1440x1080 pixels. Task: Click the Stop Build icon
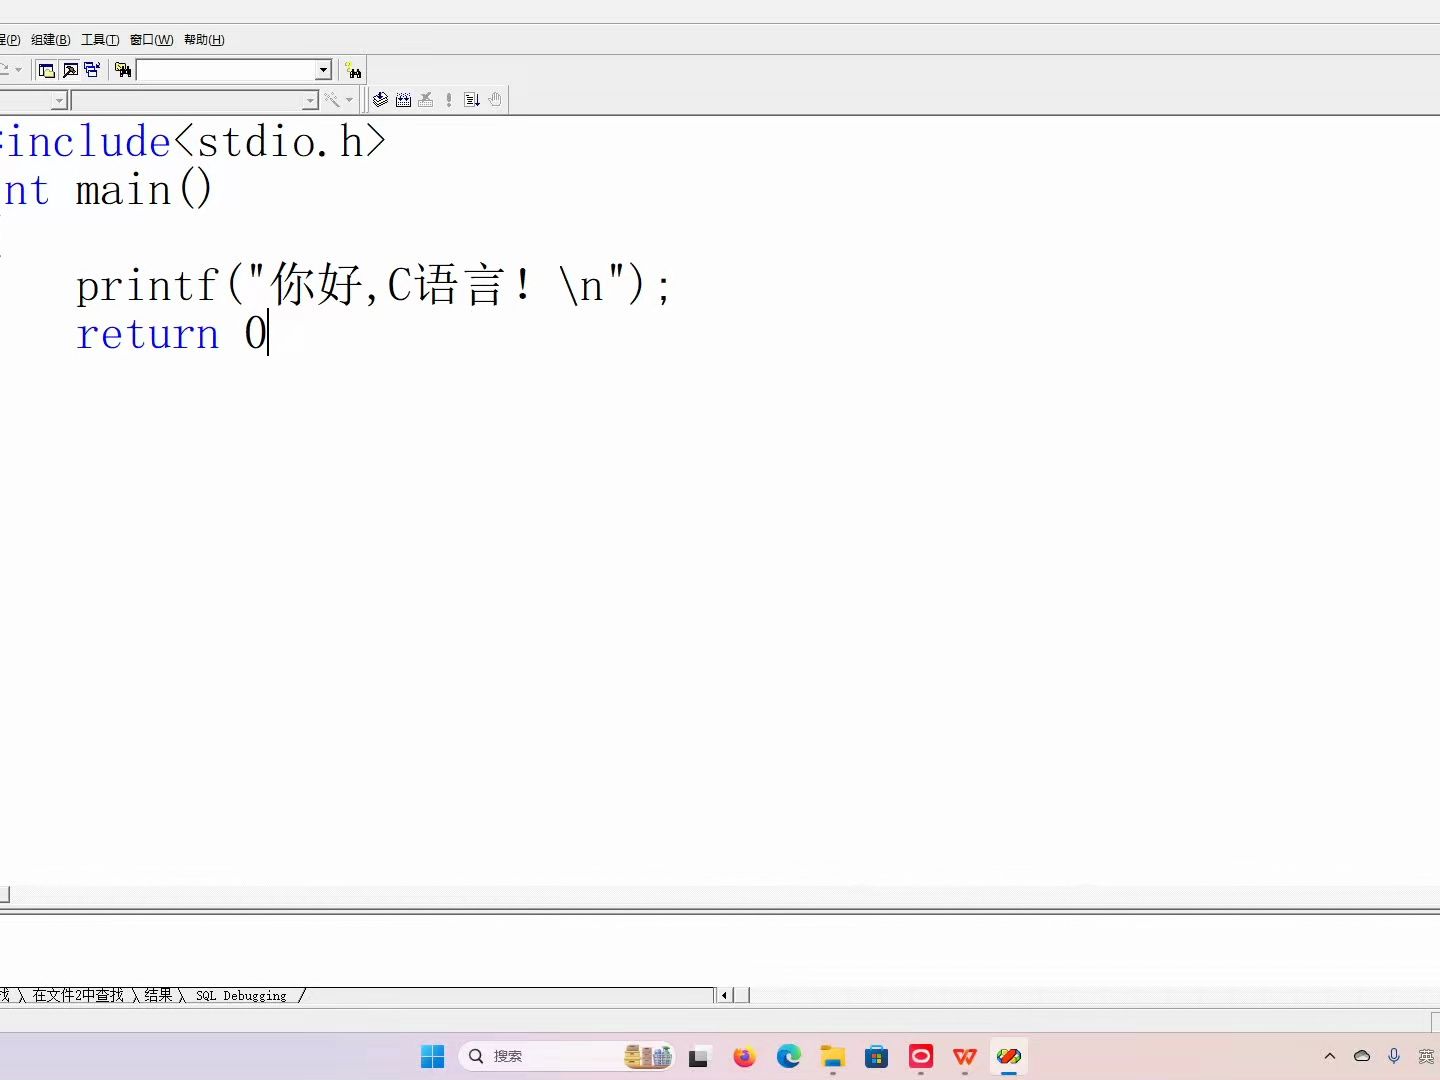coord(426,100)
